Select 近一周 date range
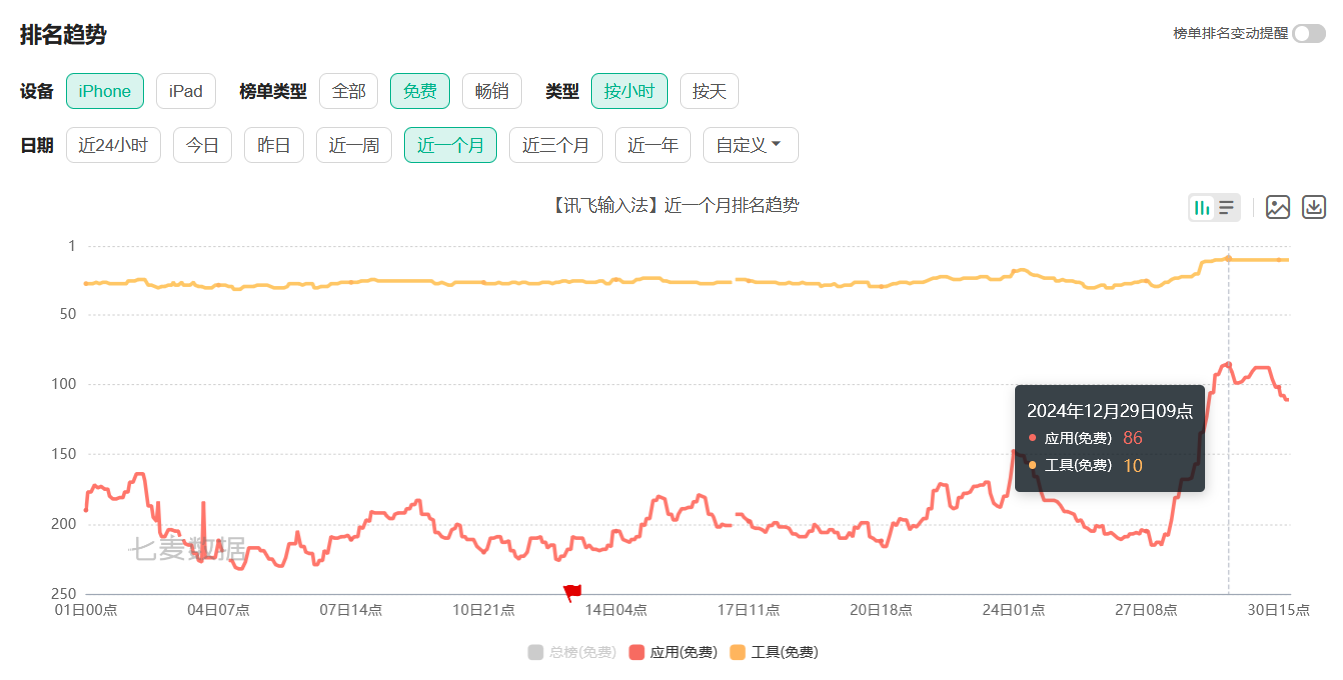 tap(354, 145)
